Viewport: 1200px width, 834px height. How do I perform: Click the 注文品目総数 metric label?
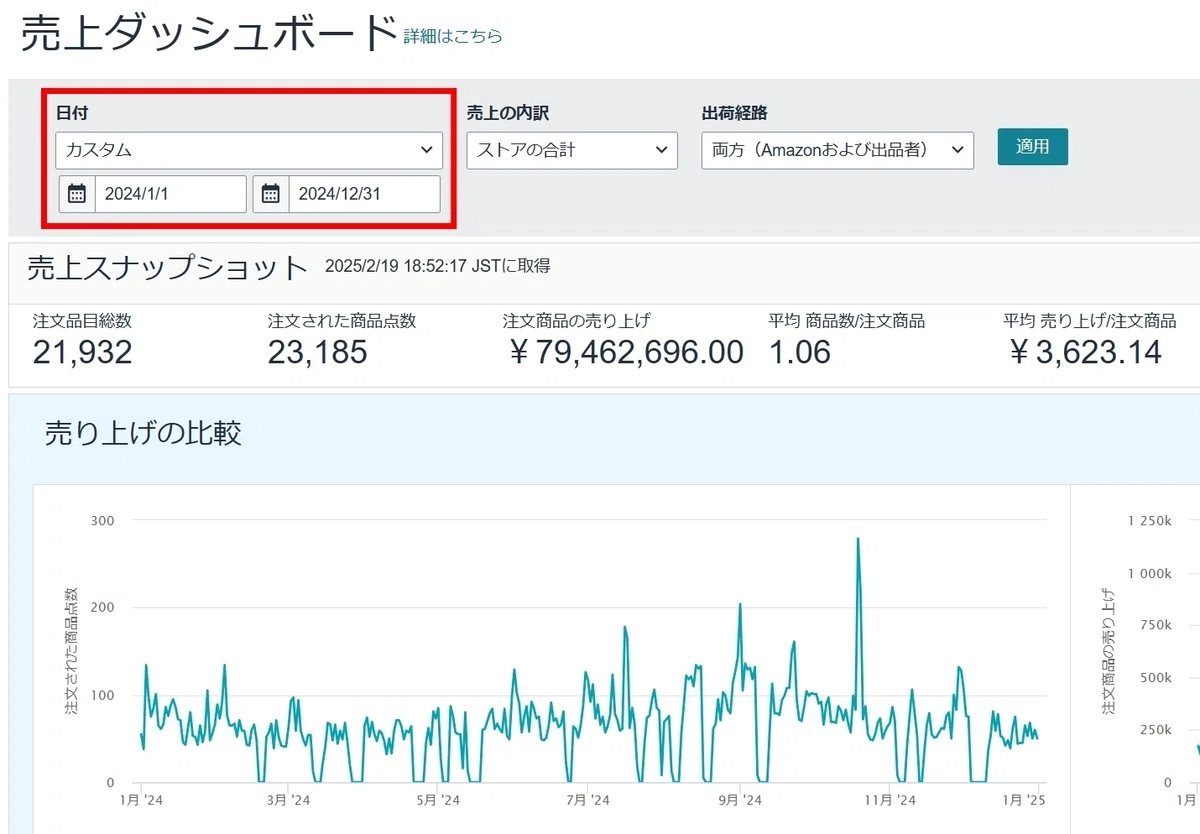[x=82, y=321]
